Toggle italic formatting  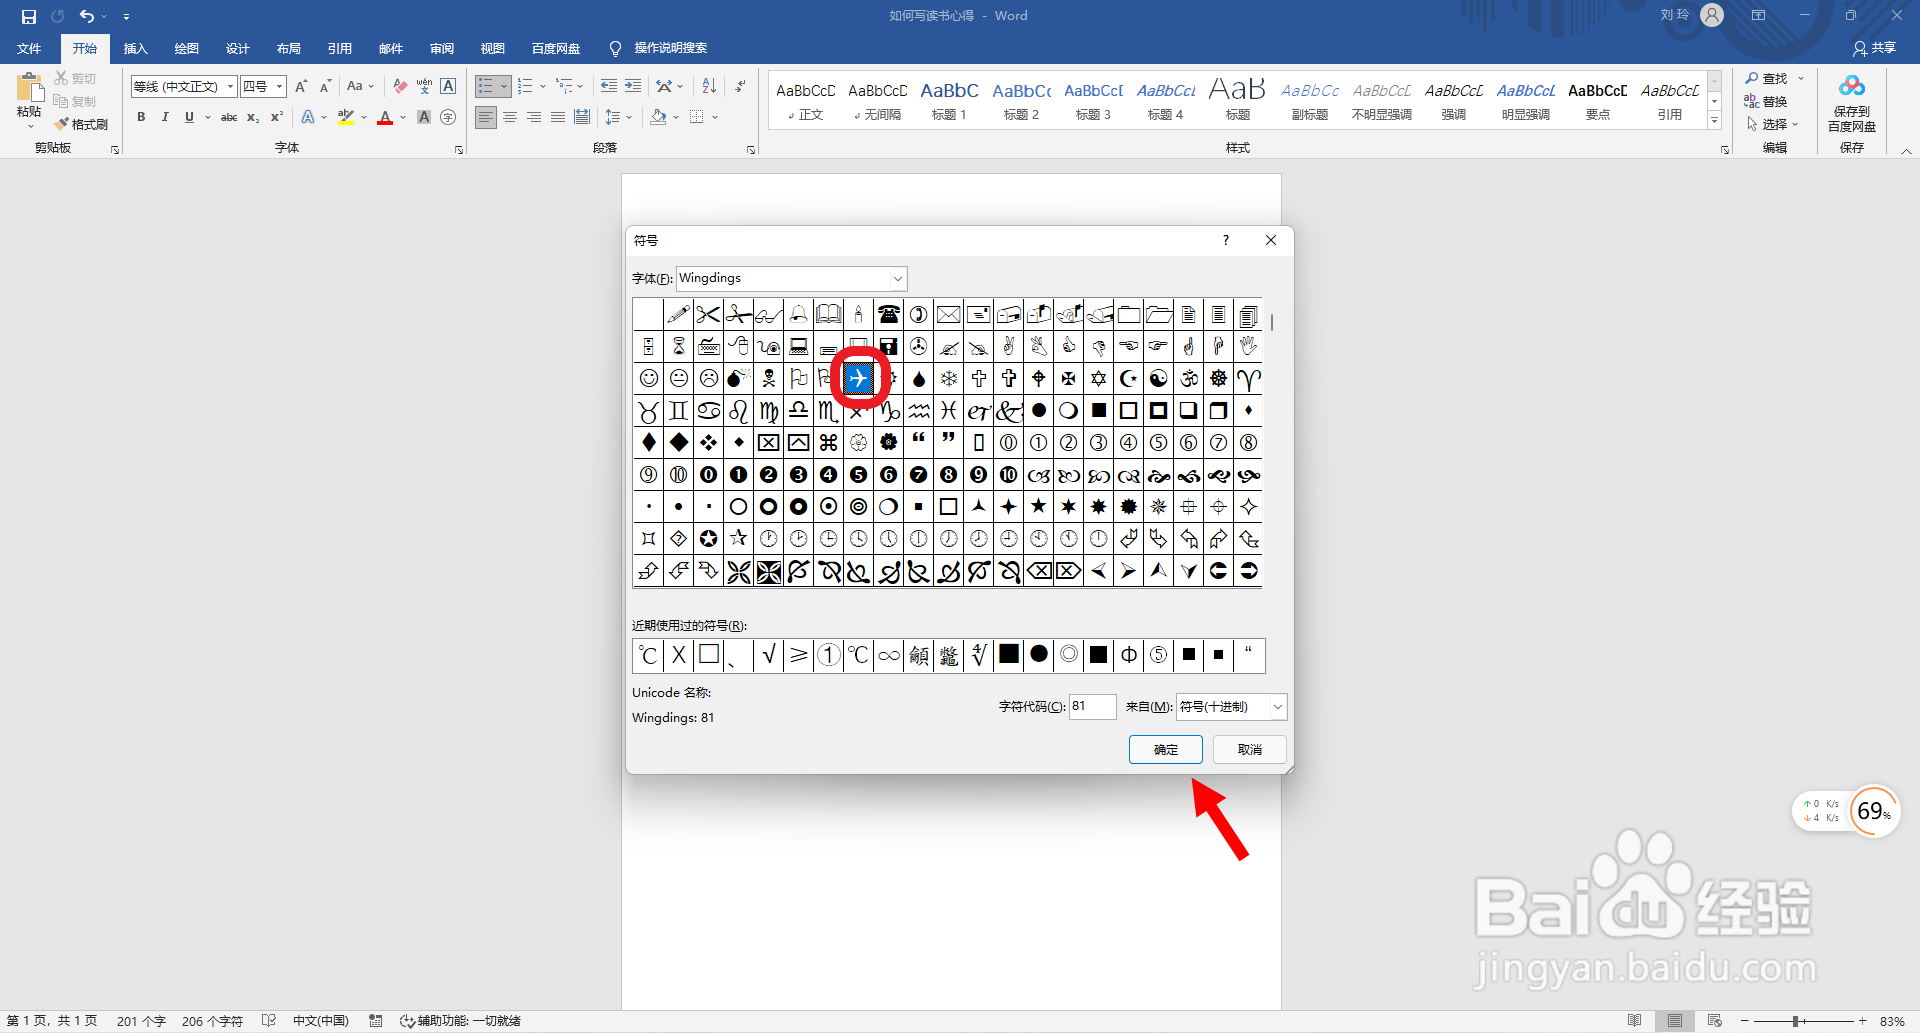pos(165,117)
